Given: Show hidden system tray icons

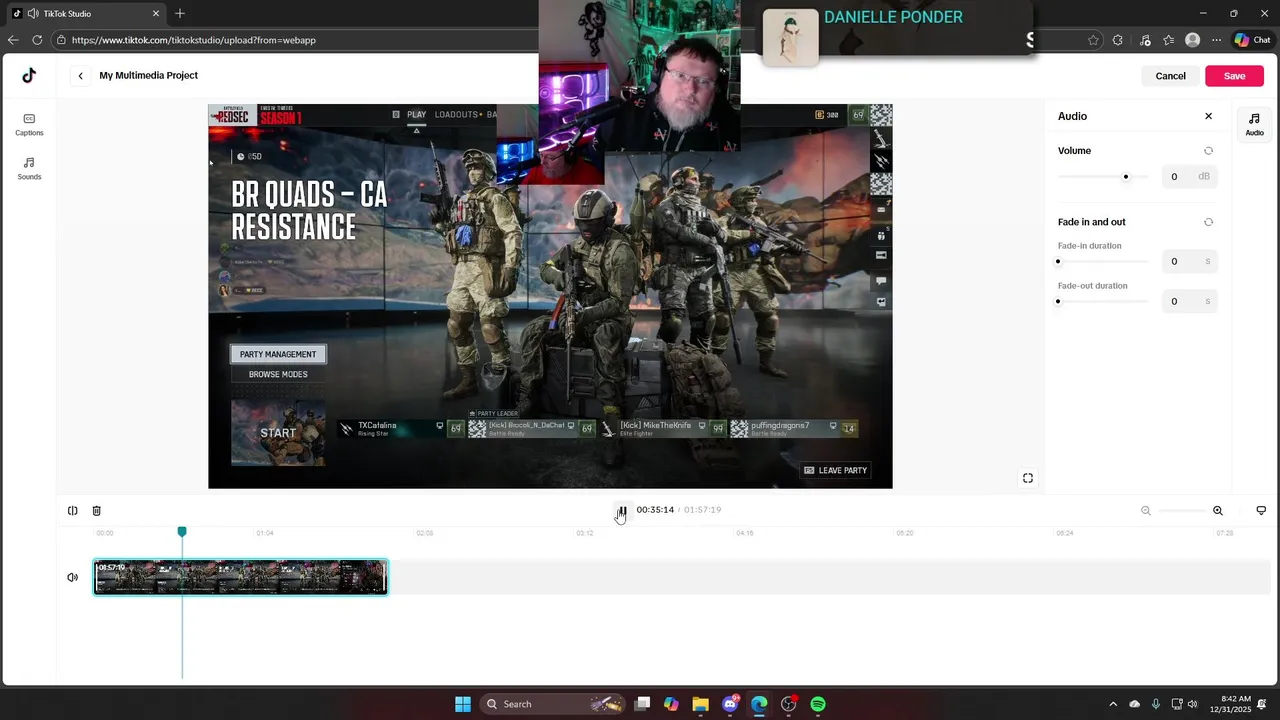Looking at the screenshot, I should click(1113, 704).
